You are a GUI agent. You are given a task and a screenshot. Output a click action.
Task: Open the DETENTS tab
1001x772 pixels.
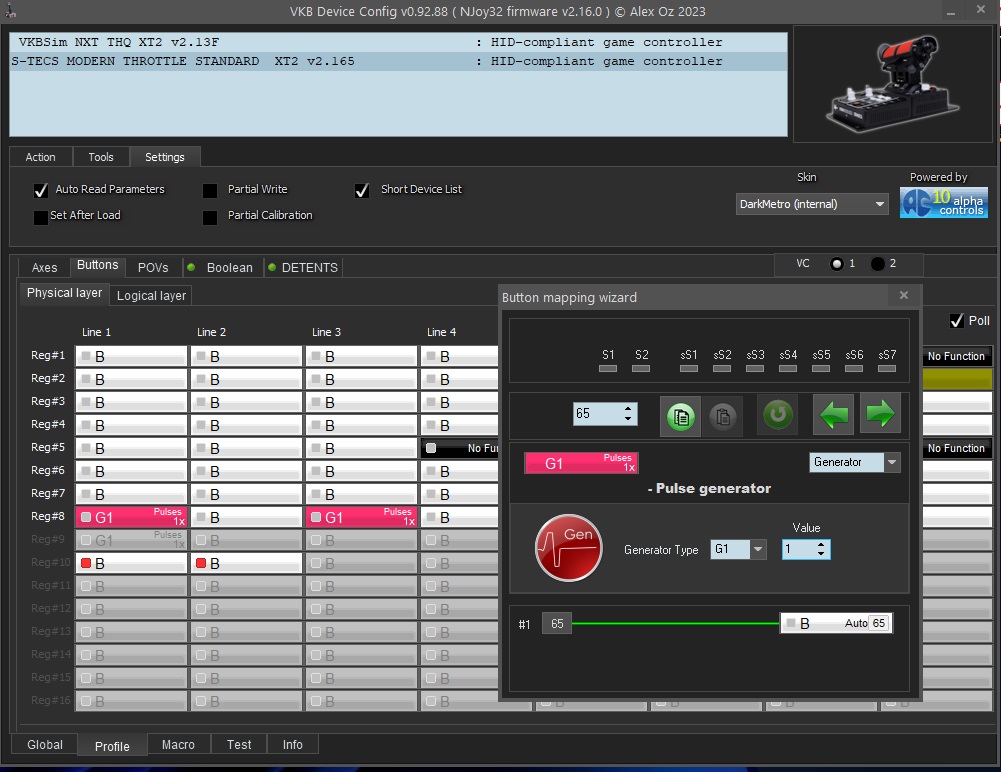tap(310, 267)
